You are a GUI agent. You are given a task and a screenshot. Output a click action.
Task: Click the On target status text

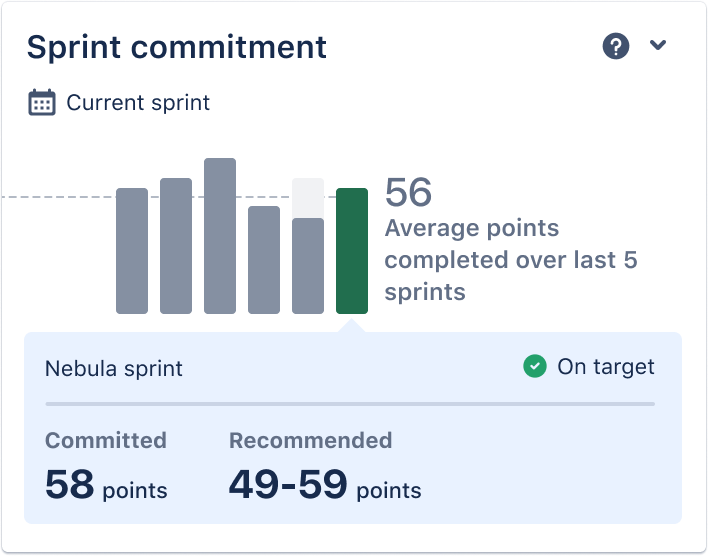606,367
